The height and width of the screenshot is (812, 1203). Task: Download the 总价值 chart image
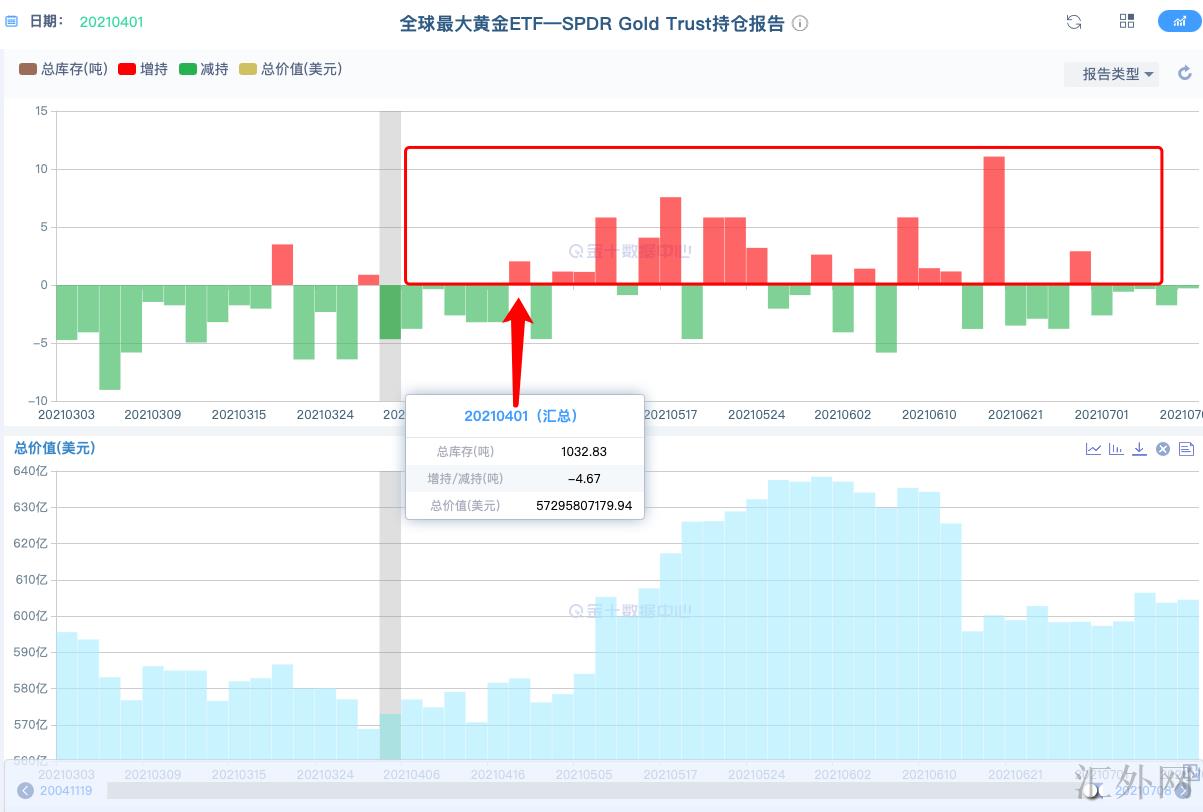pos(1139,449)
